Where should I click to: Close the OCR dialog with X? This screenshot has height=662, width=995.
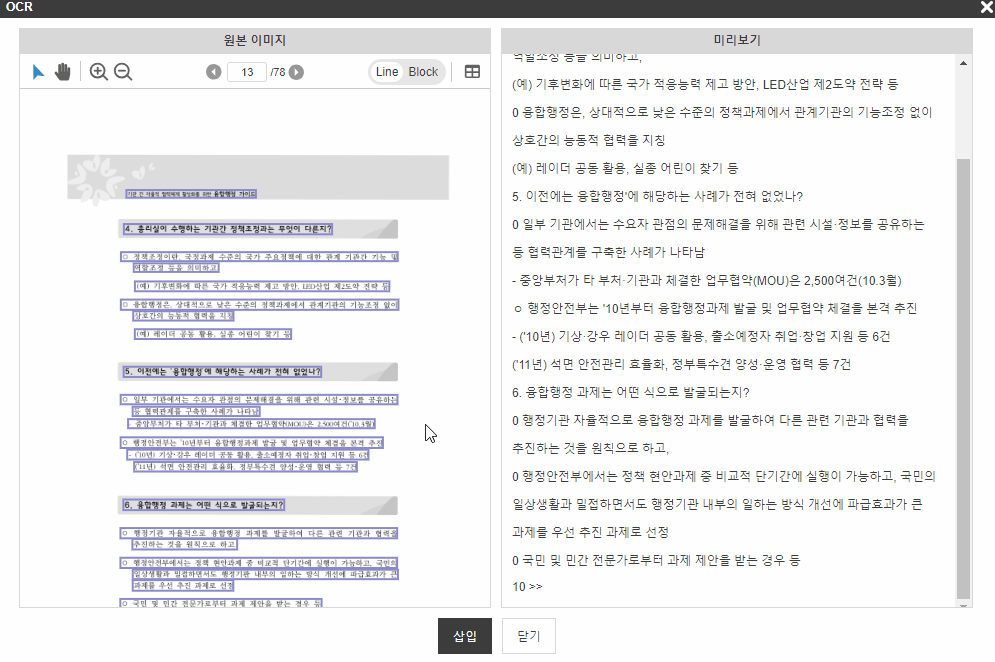coord(986,8)
